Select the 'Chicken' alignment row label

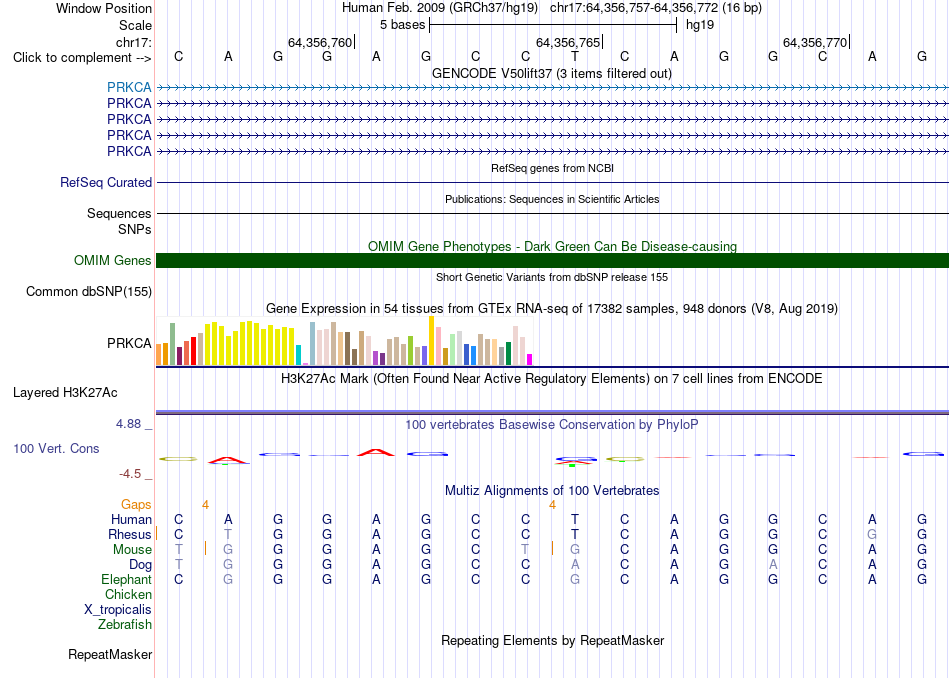pyautogui.click(x=128, y=594)
